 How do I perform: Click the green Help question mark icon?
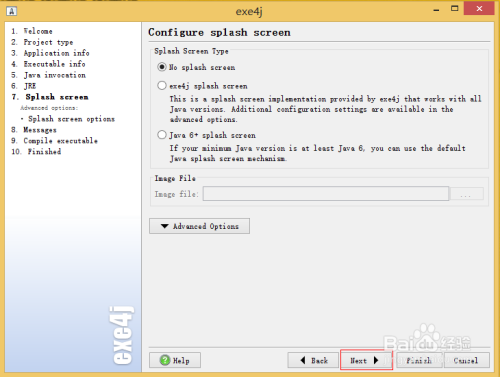coord(165,360)
